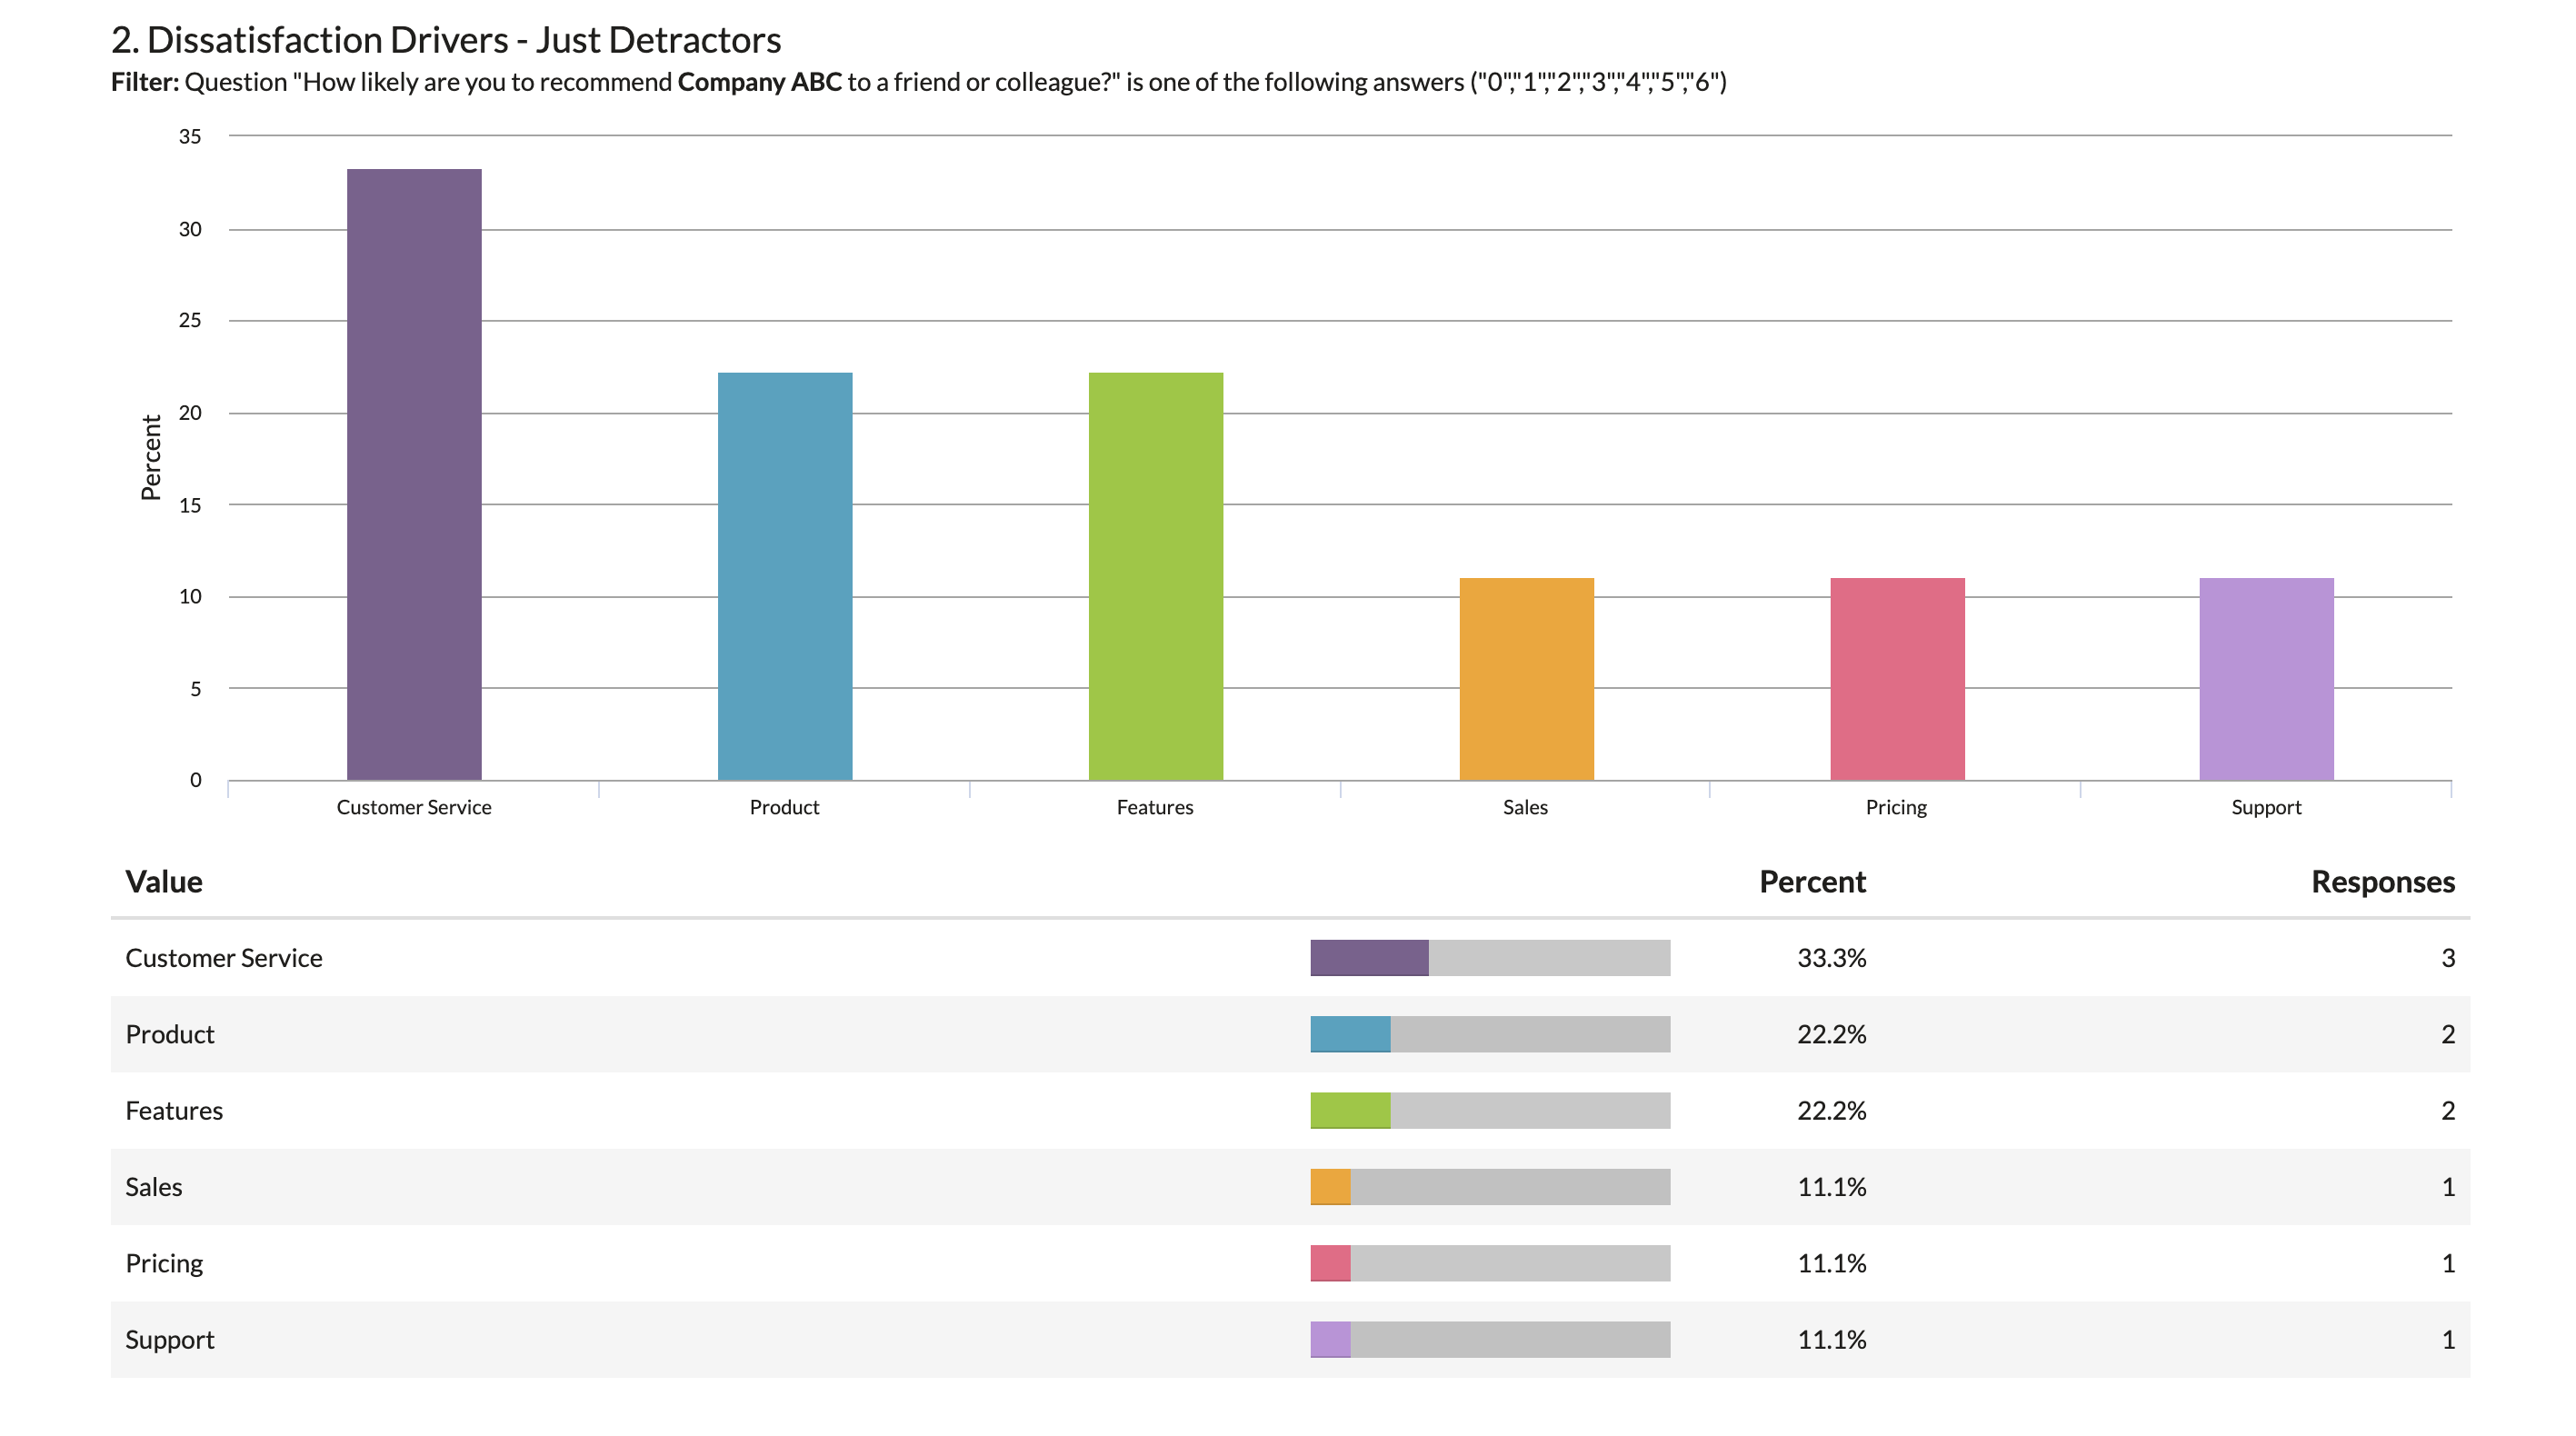Click the Pricing row pink swatch

tap(1331, 1263)
